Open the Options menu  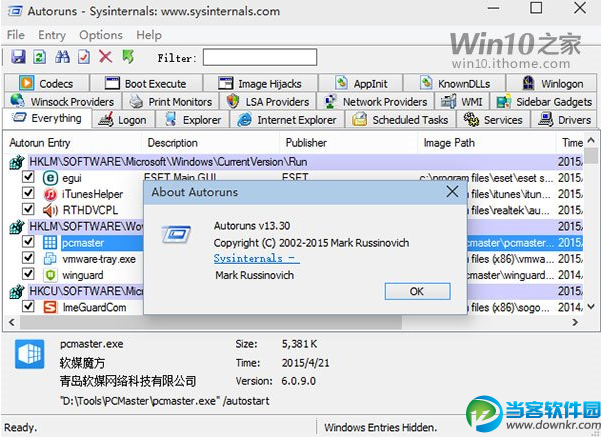click(101, 35)
